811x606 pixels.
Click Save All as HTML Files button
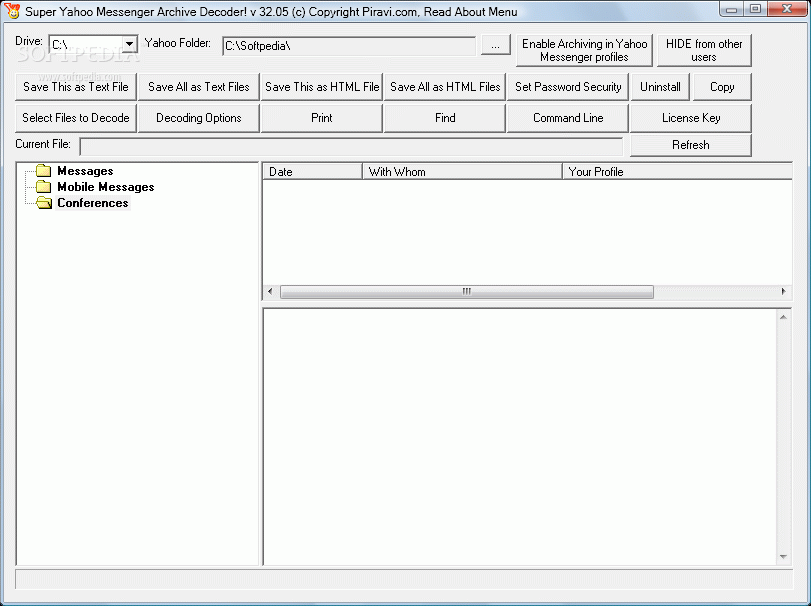point(445,87)
